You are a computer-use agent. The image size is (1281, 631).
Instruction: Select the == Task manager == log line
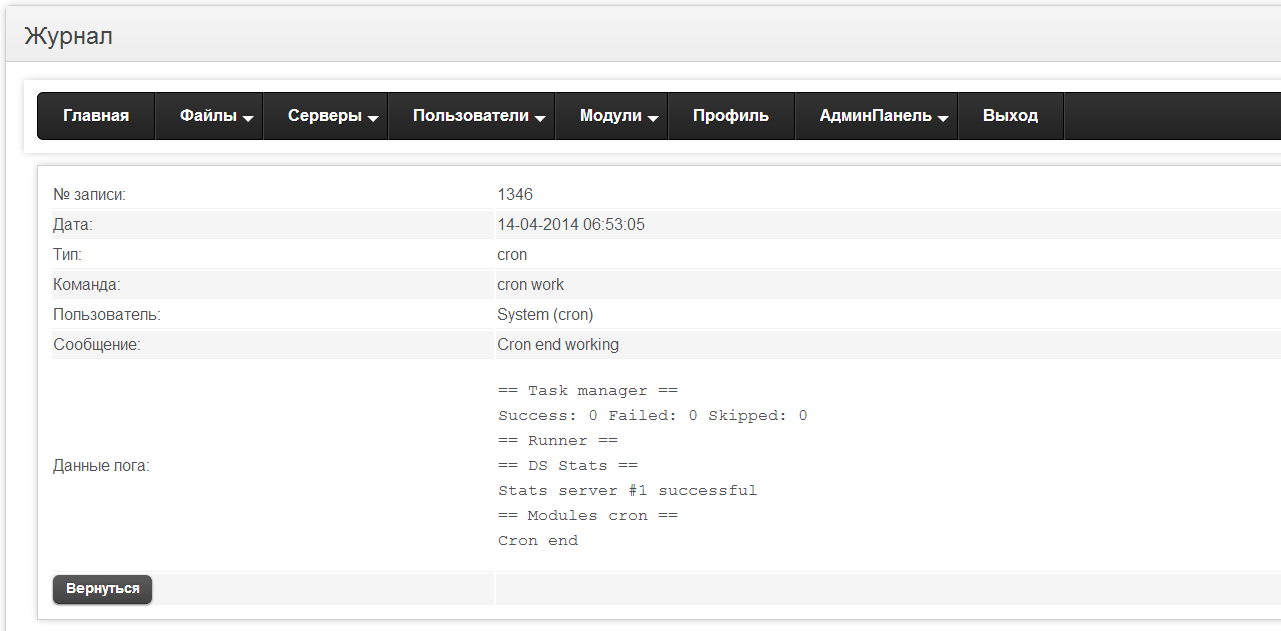click(x=588, y=391)
